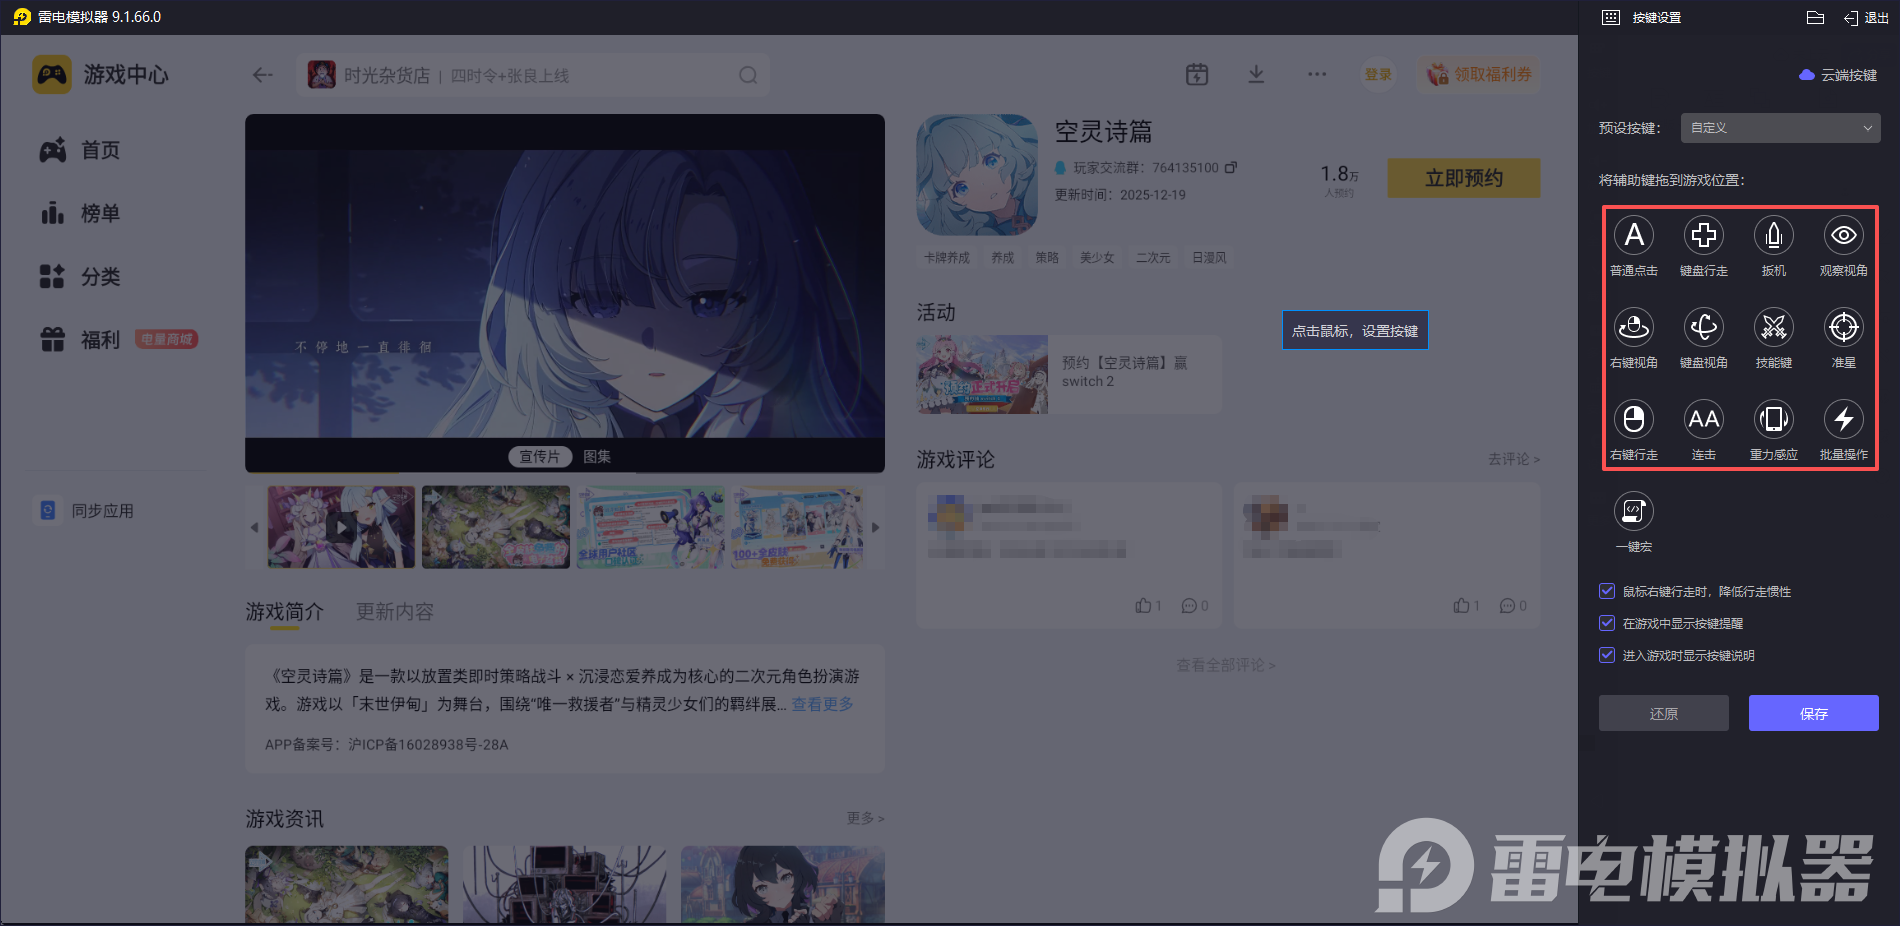Click the 美少女 tag

pyautogui.click(x=1097, y=258)
